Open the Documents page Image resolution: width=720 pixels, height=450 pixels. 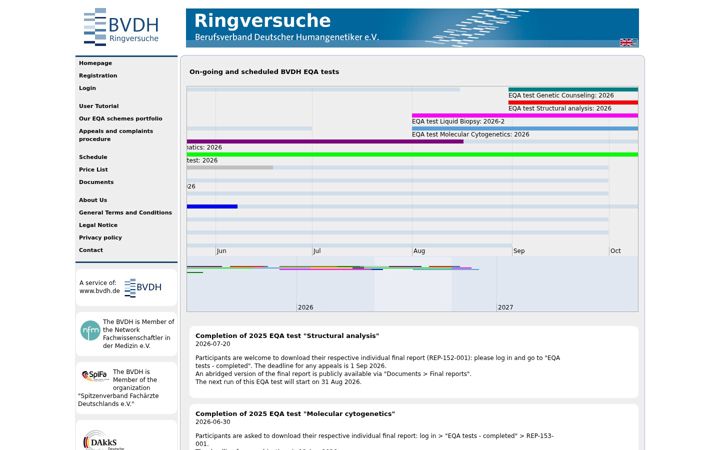click(96, 182)
